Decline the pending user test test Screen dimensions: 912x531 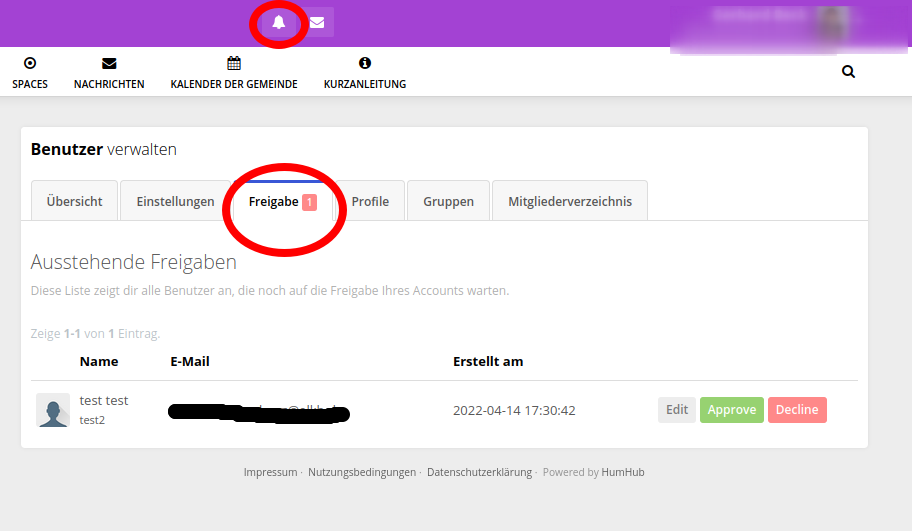tap(797, 410)
